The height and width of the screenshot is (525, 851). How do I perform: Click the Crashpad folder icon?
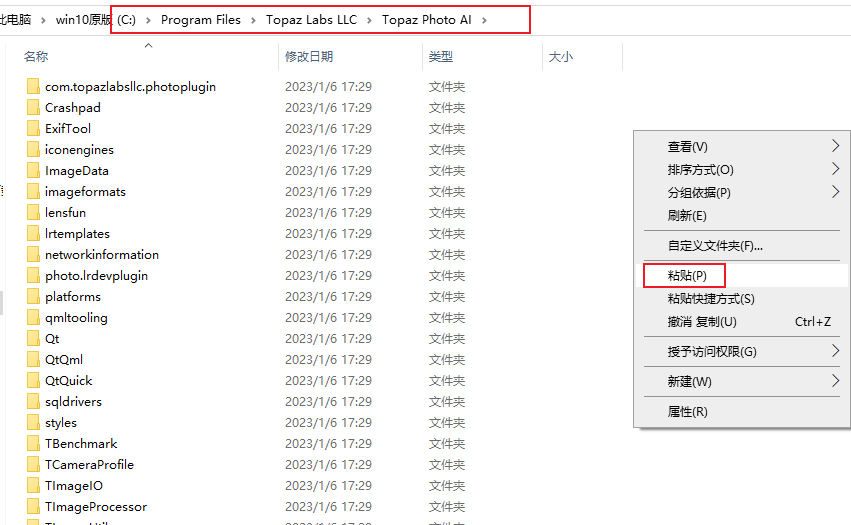tap(33, 107)
